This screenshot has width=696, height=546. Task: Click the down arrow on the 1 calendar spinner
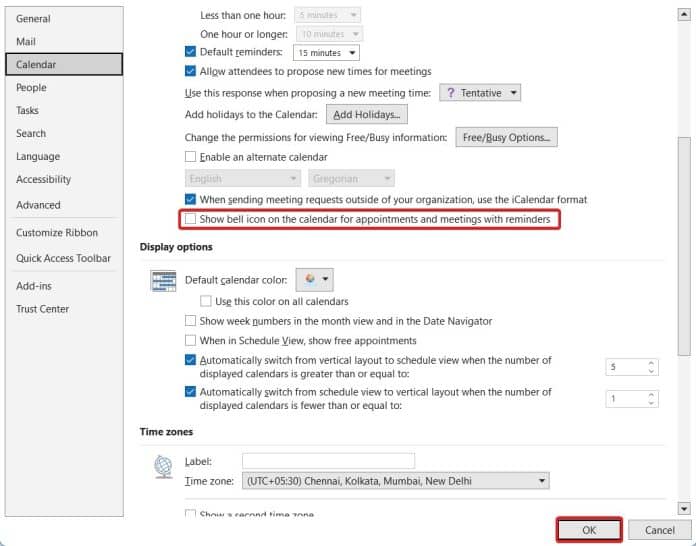(652, 403)
